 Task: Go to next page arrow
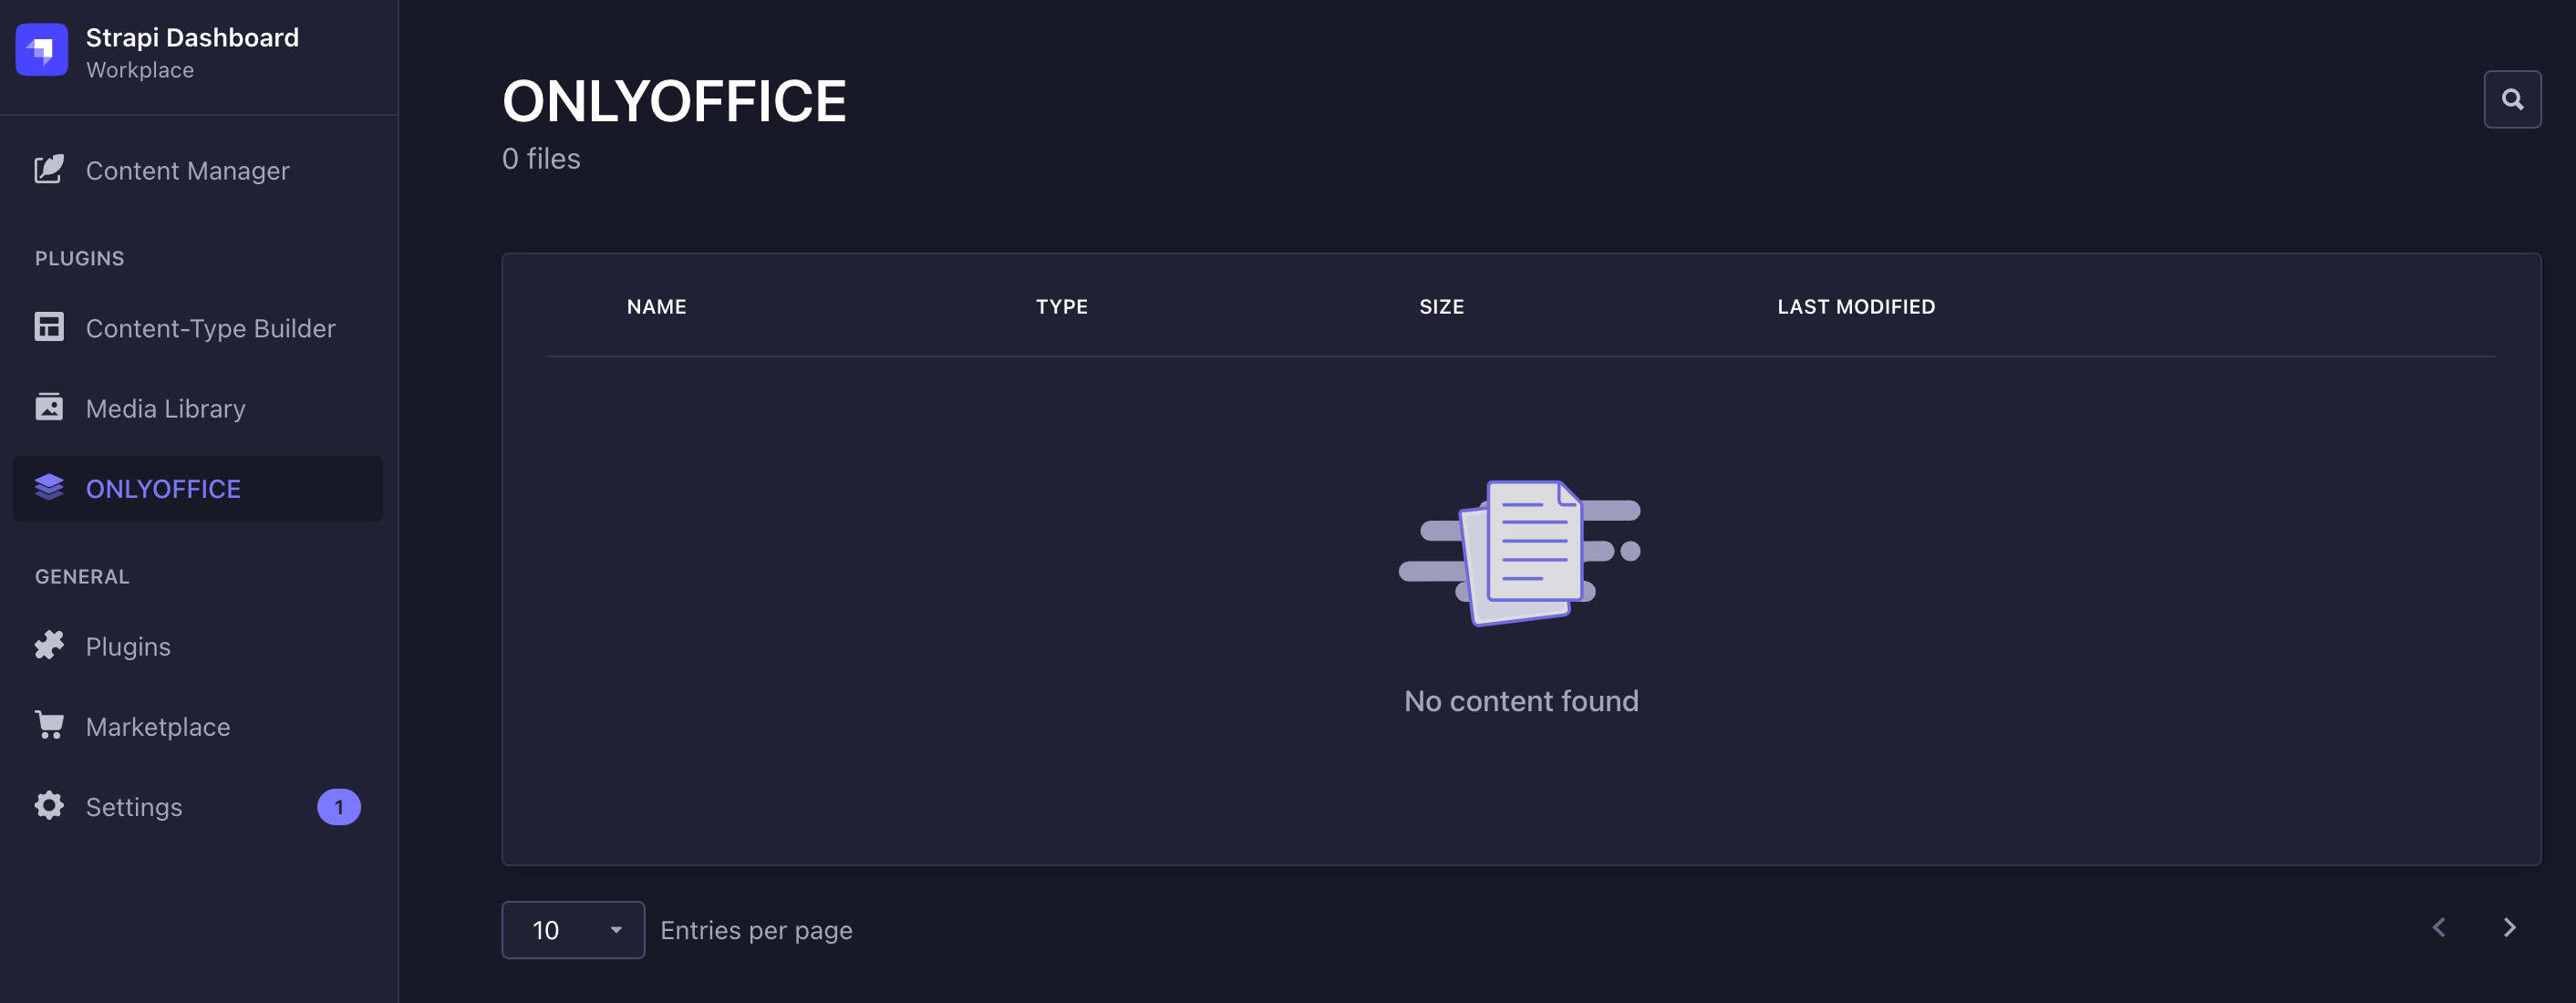tap(2509, 928)
